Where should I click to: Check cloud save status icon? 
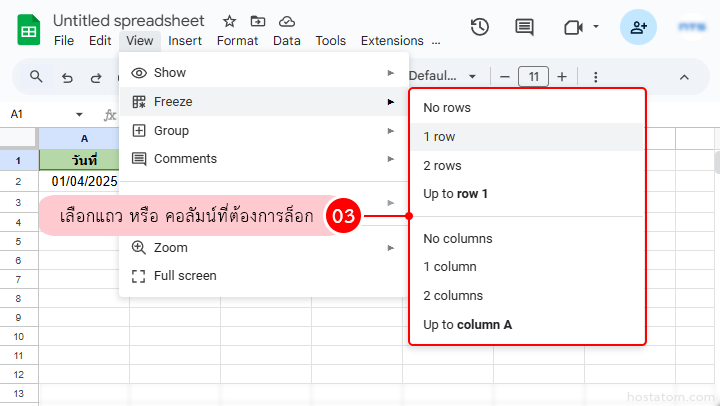(287, 21)
